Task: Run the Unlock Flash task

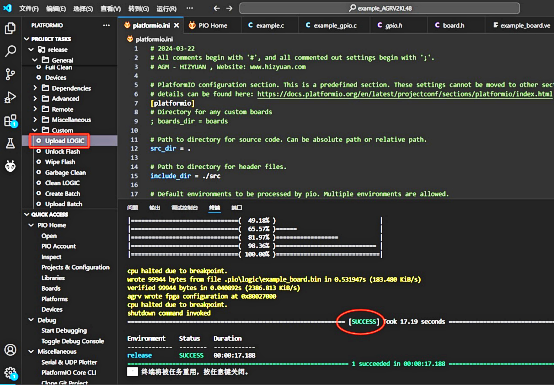Action: click(63, 152)
